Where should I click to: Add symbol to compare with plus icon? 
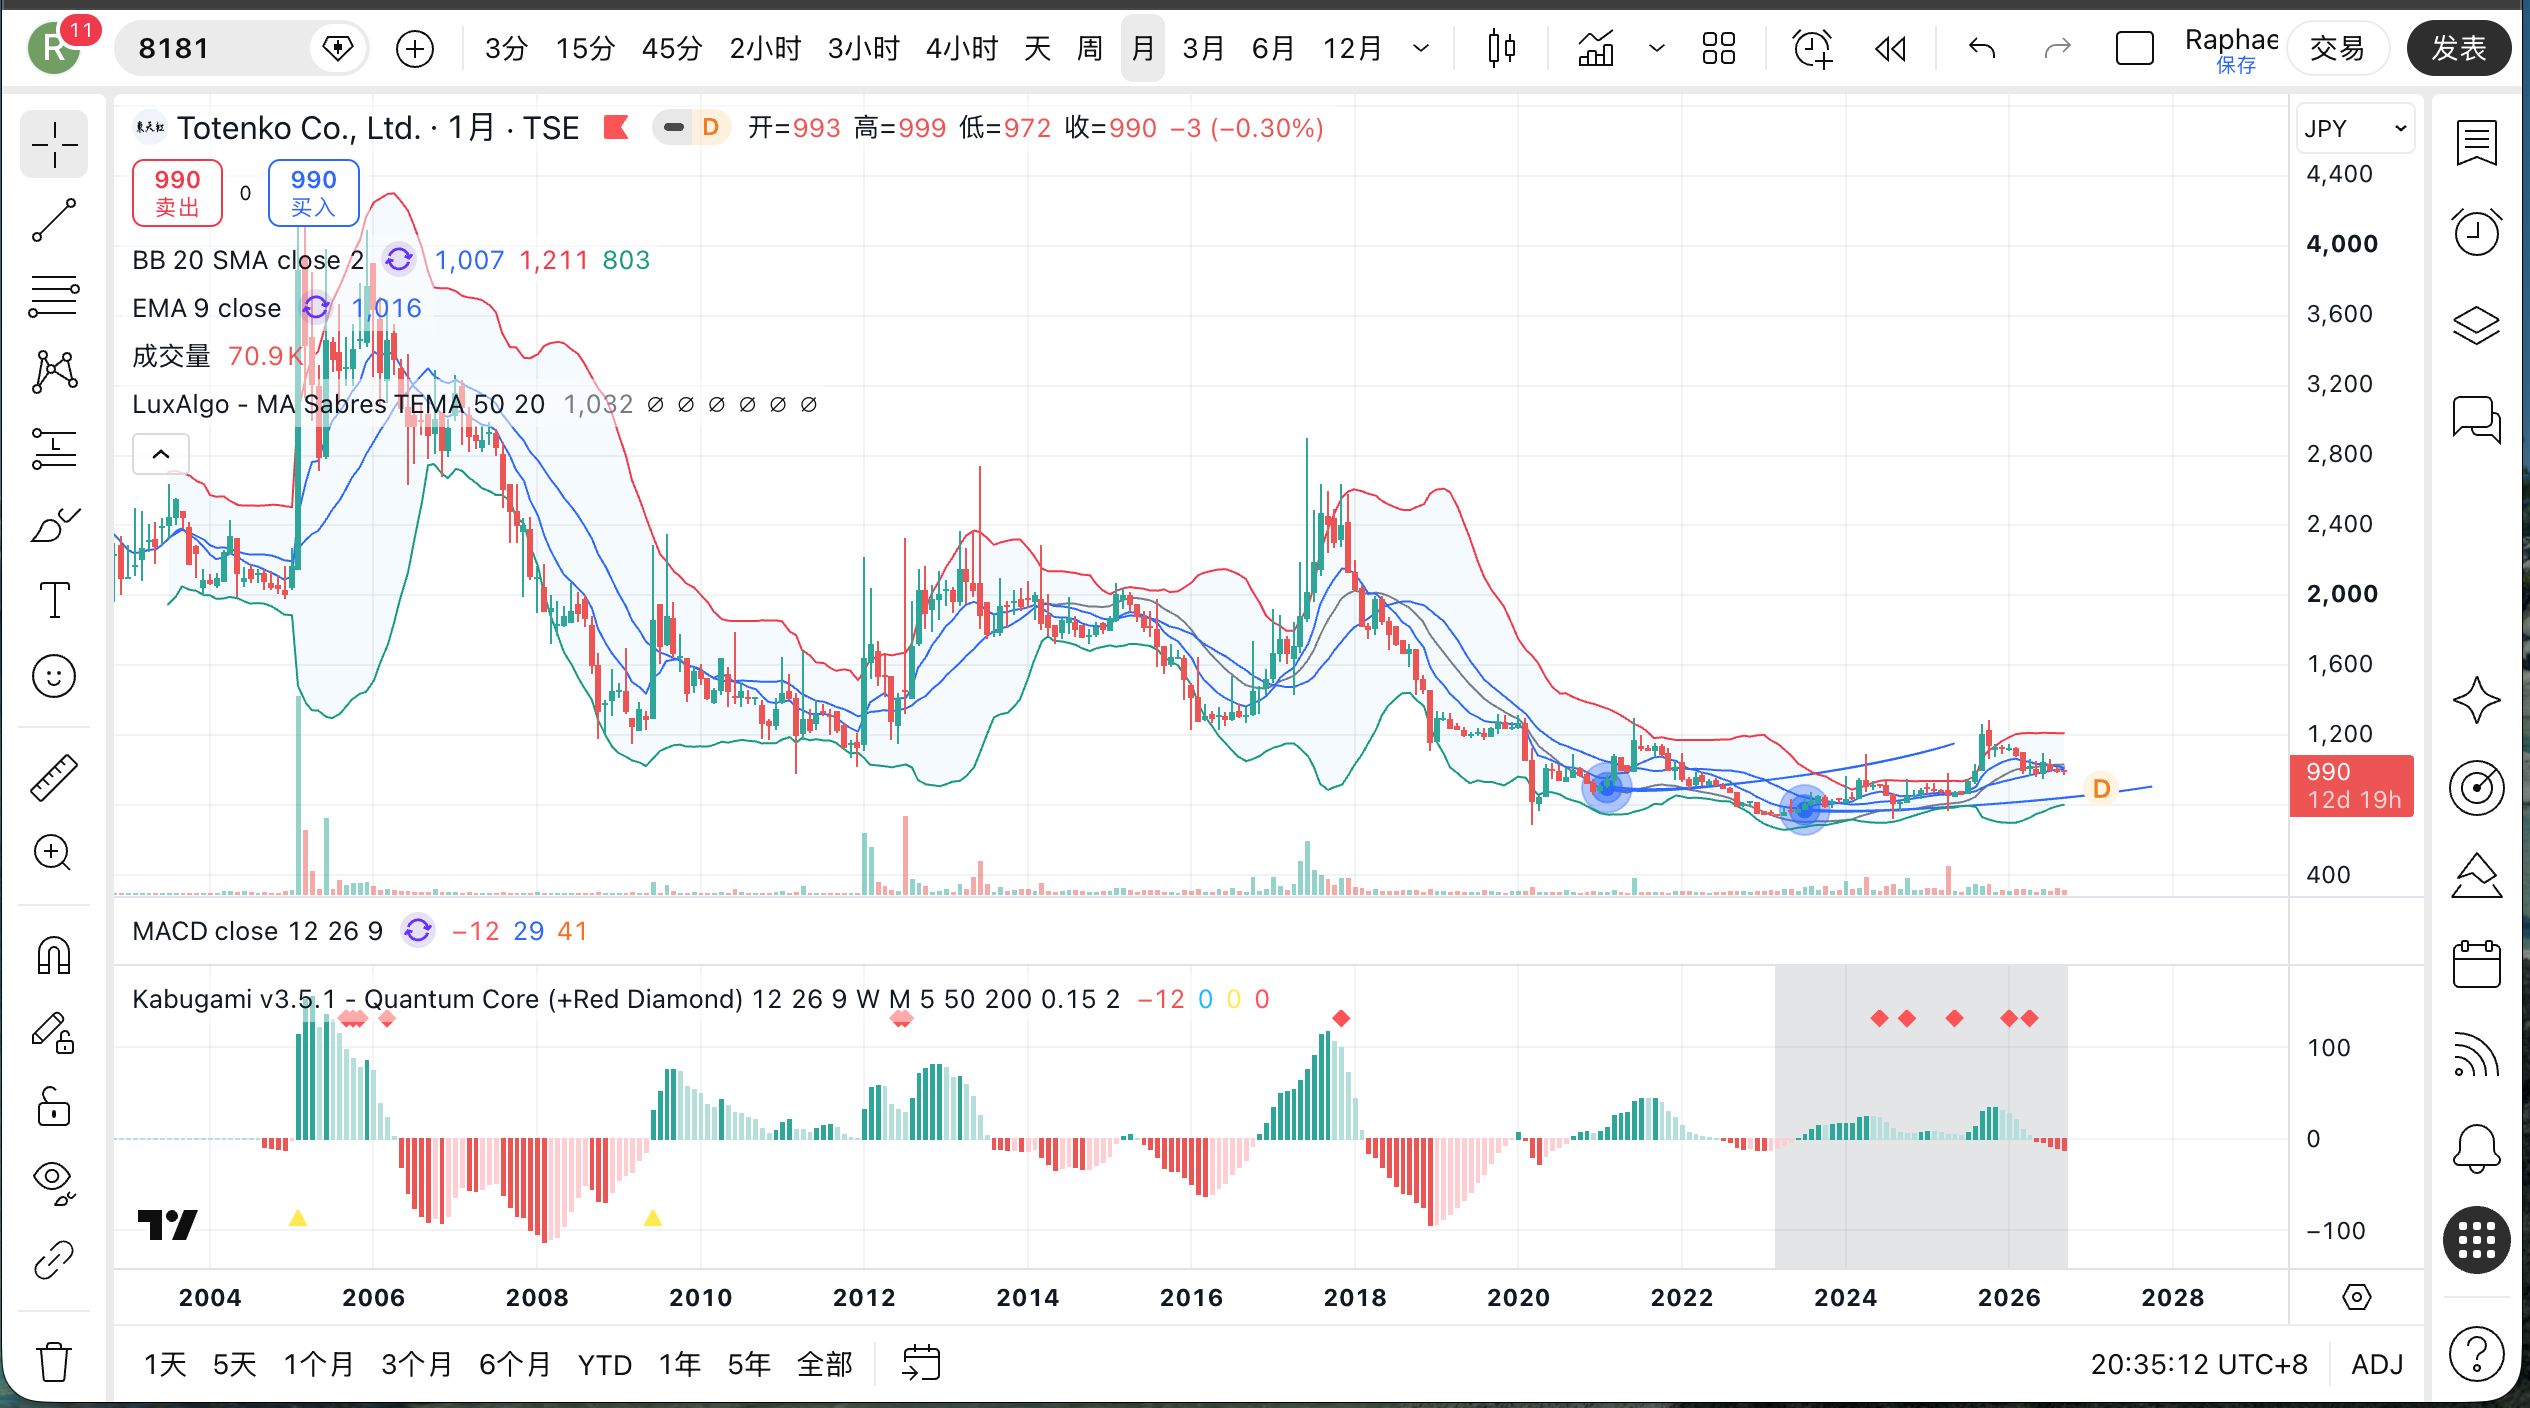click(414, 48)
